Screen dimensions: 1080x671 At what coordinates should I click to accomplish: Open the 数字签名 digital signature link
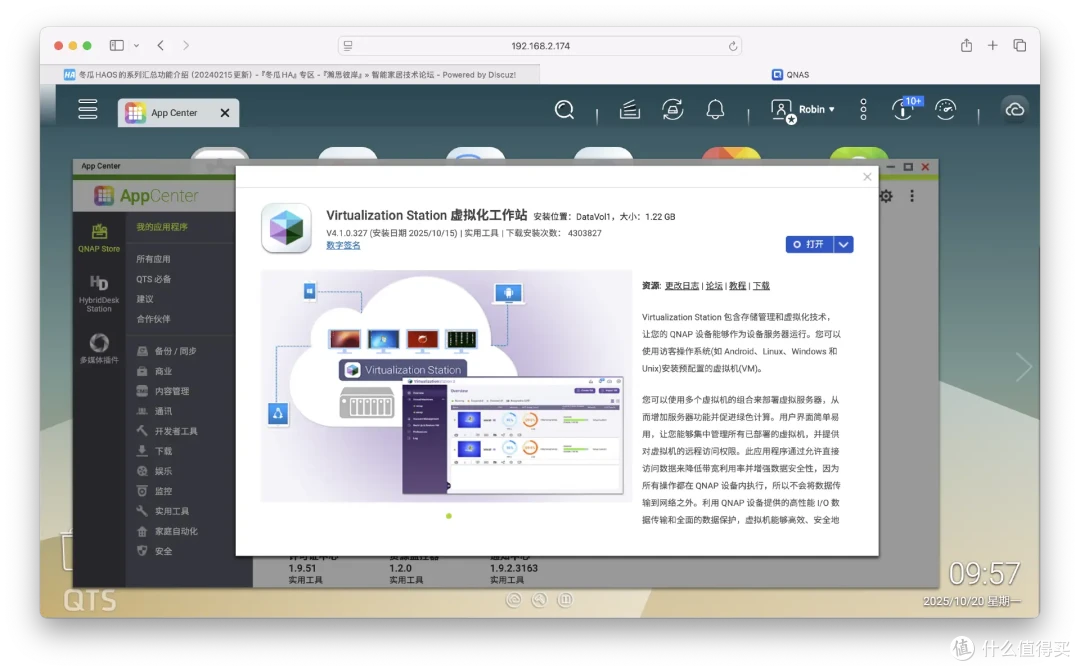point(343,245)
